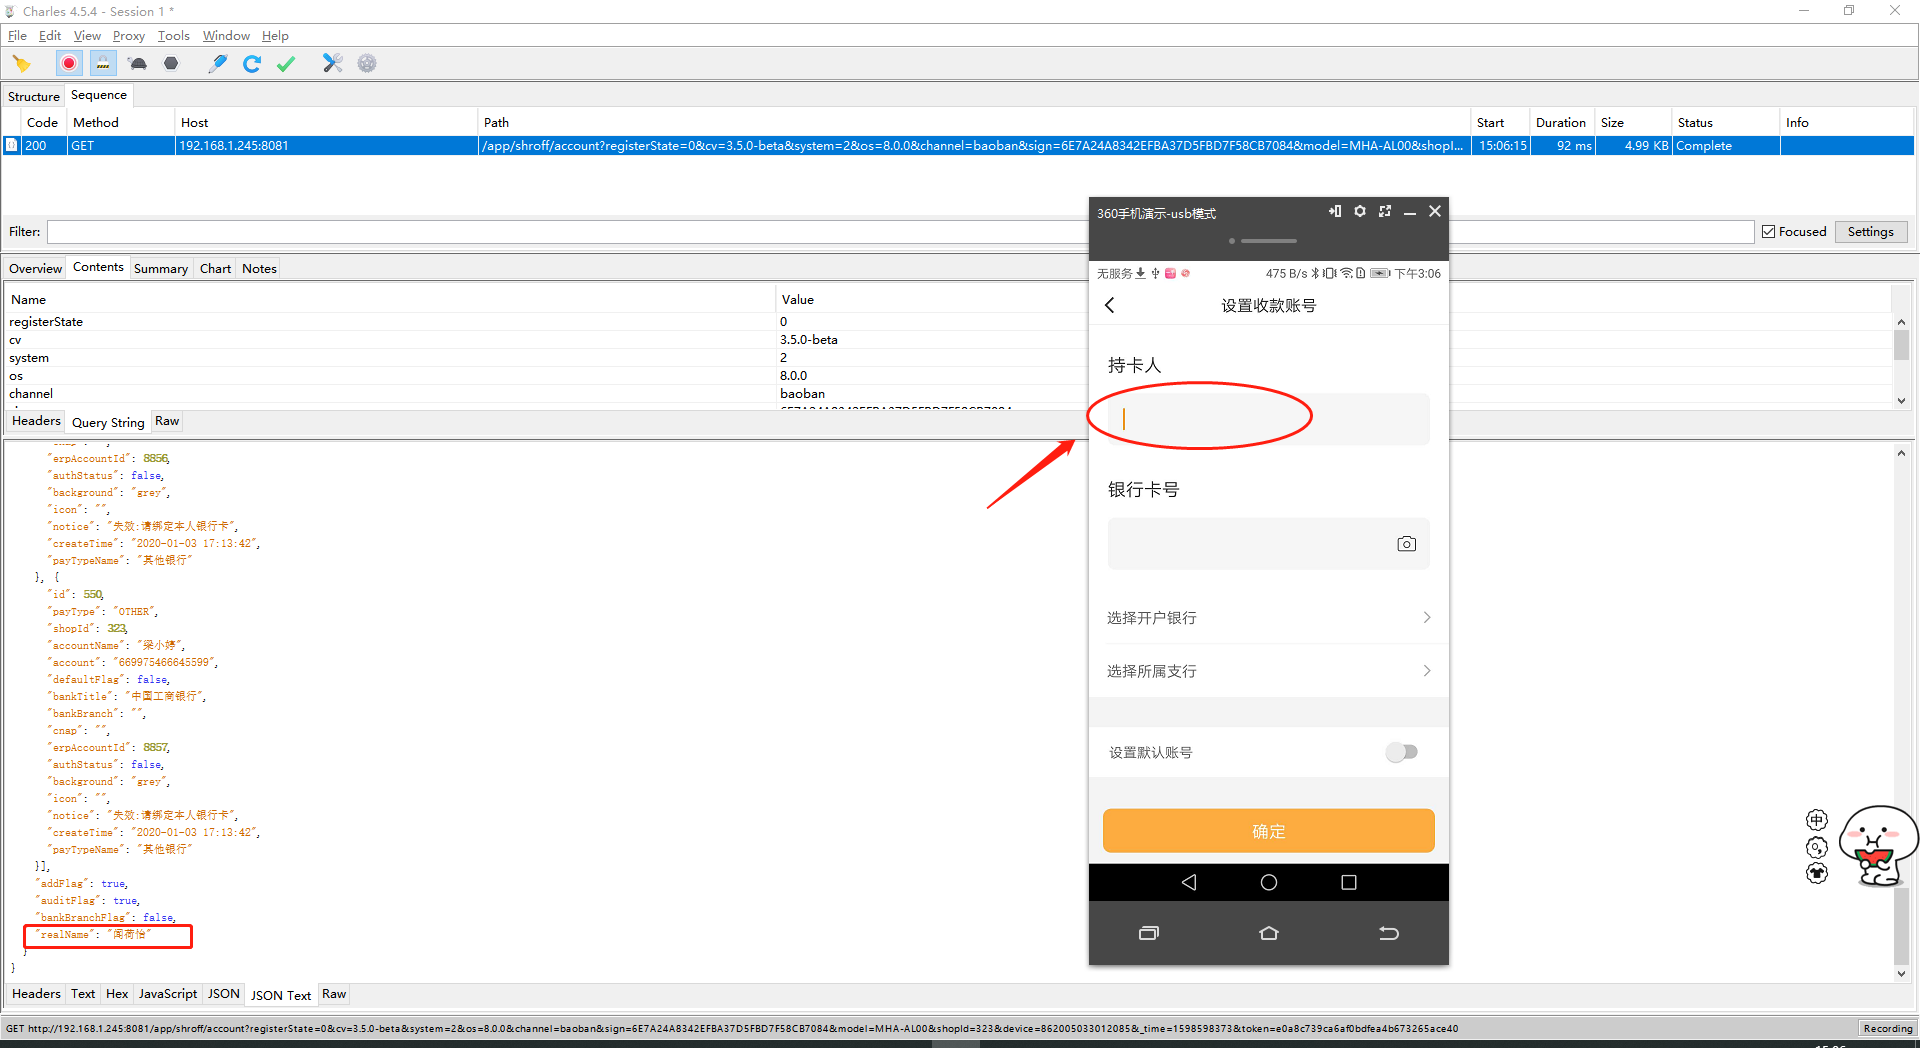The image size is (1920, 1048).
Task: Click the green Validate checkmark icon
Action: click(286, 64)
